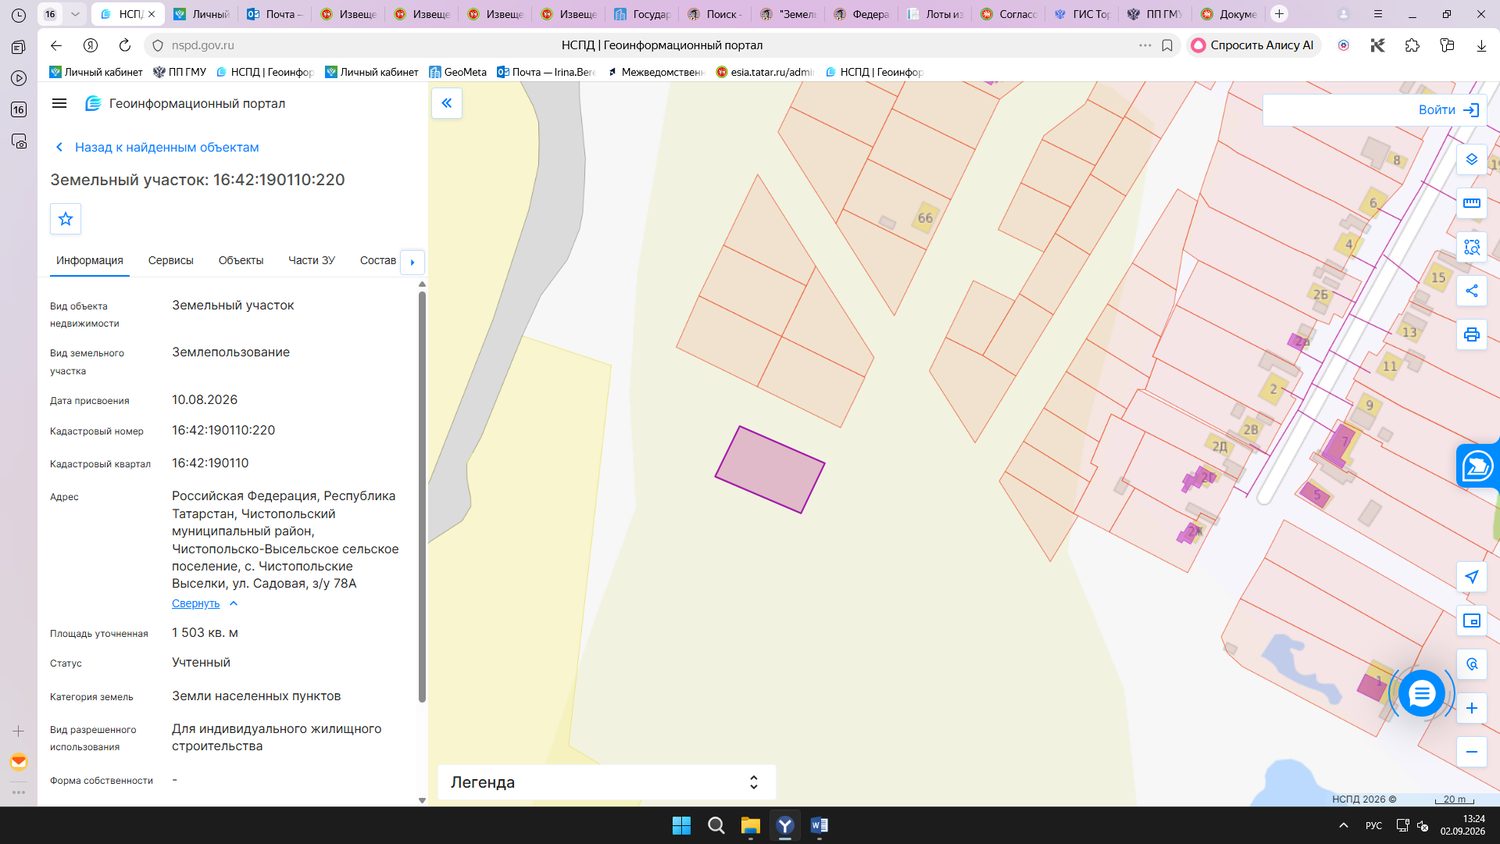Image resolution: width=1500 pixels, height=844 pixels.
Task: Show more tabs with right arrow
Action: point(412,262)
